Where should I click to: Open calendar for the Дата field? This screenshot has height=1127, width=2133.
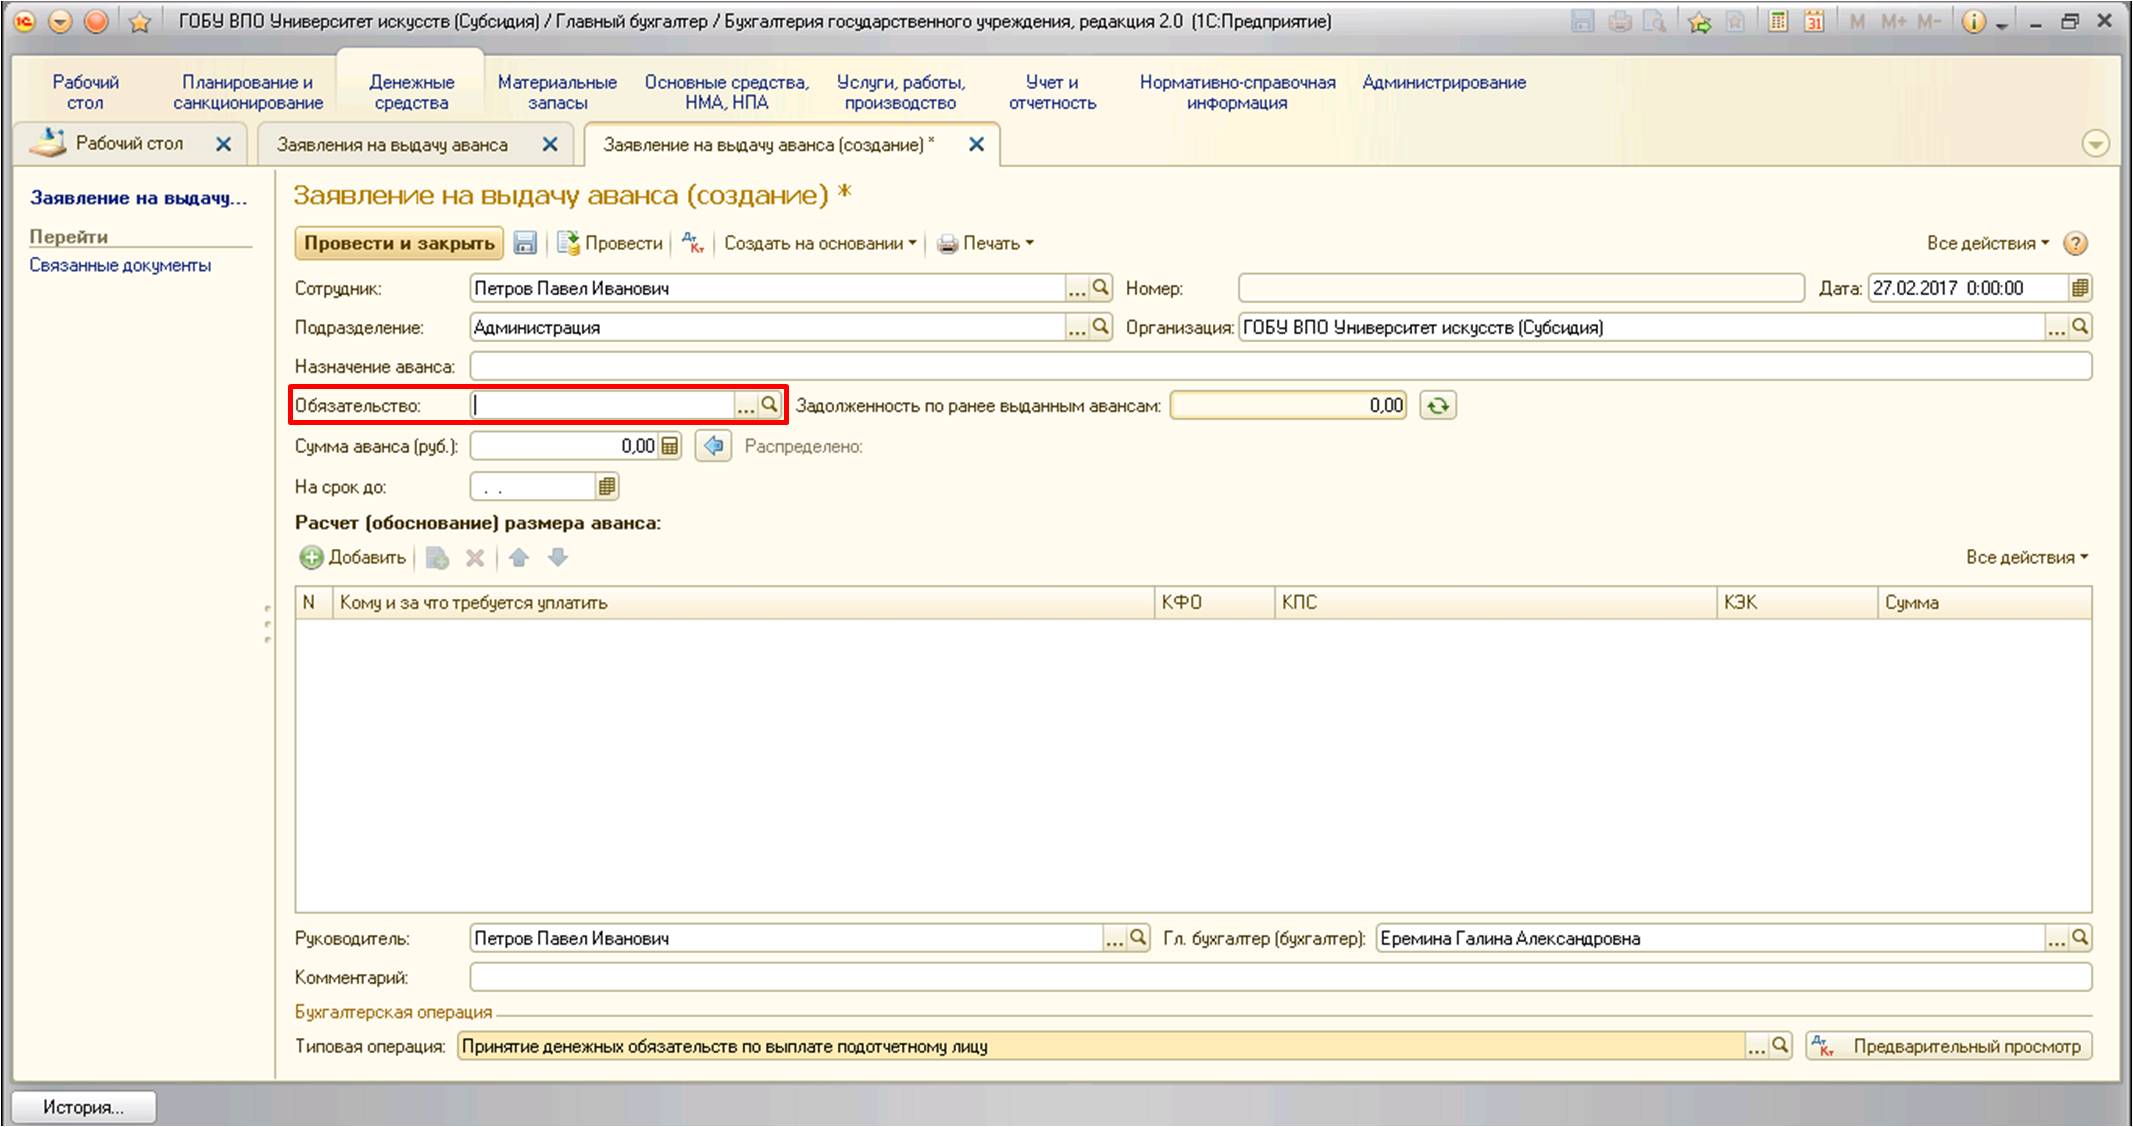point(2080,288)
